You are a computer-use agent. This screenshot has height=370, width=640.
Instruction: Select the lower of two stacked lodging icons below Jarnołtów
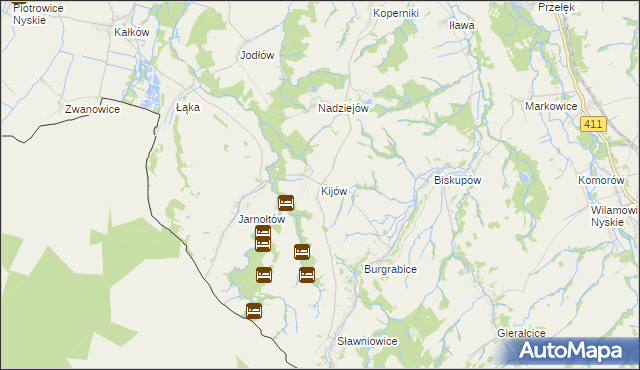[x=263, y=244]
